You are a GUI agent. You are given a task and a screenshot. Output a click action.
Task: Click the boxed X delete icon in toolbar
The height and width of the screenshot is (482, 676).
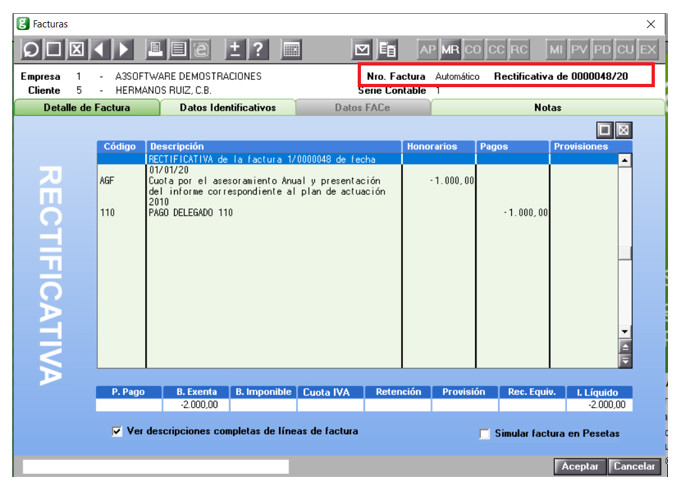pyautogui.click(x=77, y=49)
